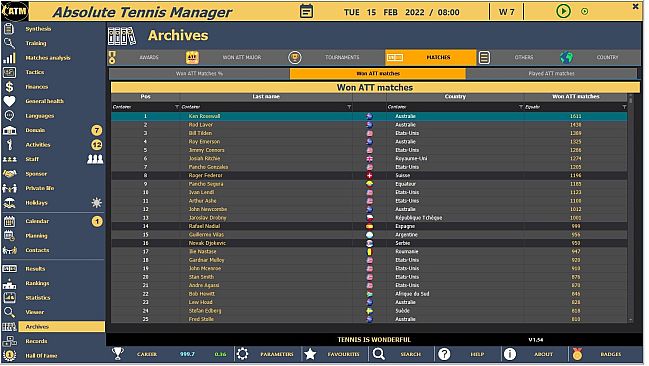
Task: Open Parameters from bottom bar
Action: click(266, 354)
